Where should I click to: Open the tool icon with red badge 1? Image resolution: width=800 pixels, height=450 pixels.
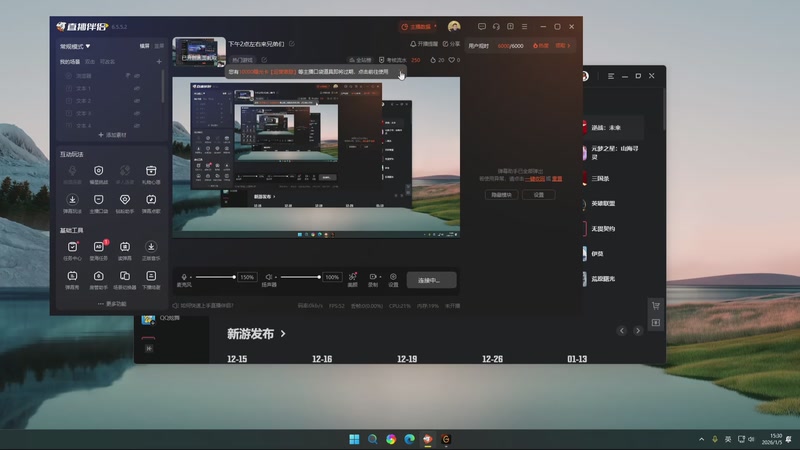pos(98,247)
